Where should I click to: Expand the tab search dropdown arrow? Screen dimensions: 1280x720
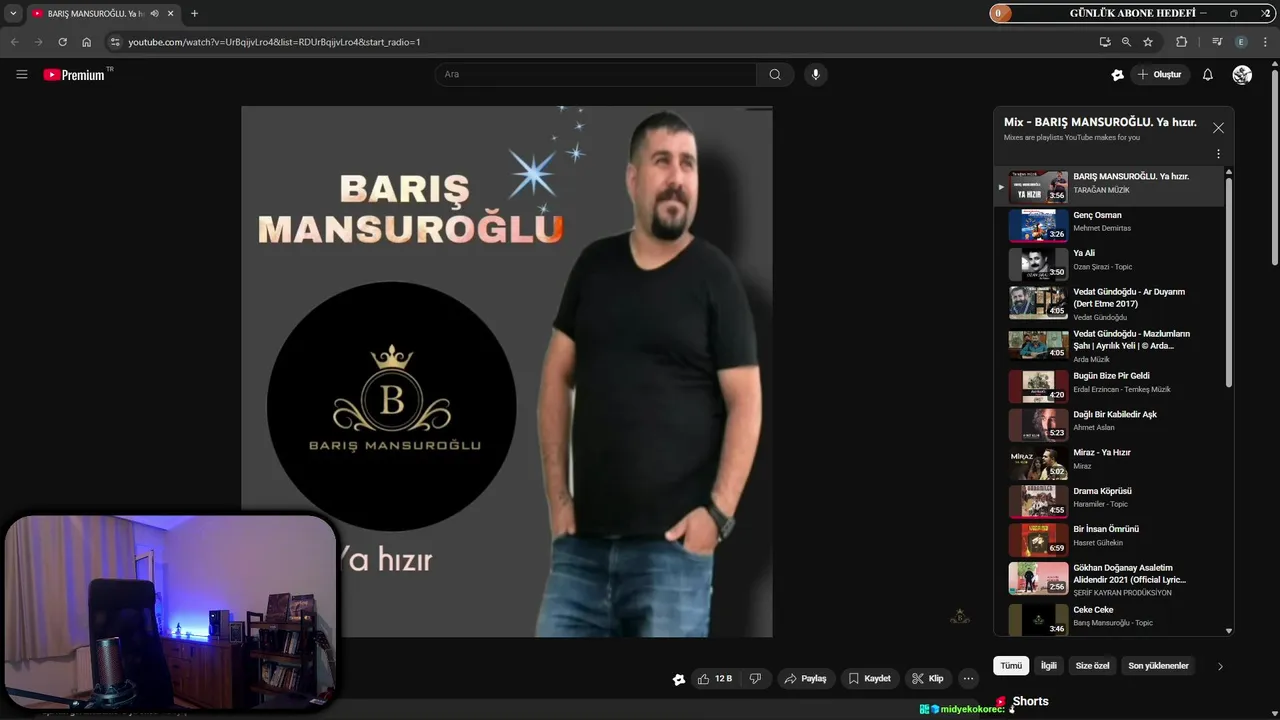(x=13, y=13)
